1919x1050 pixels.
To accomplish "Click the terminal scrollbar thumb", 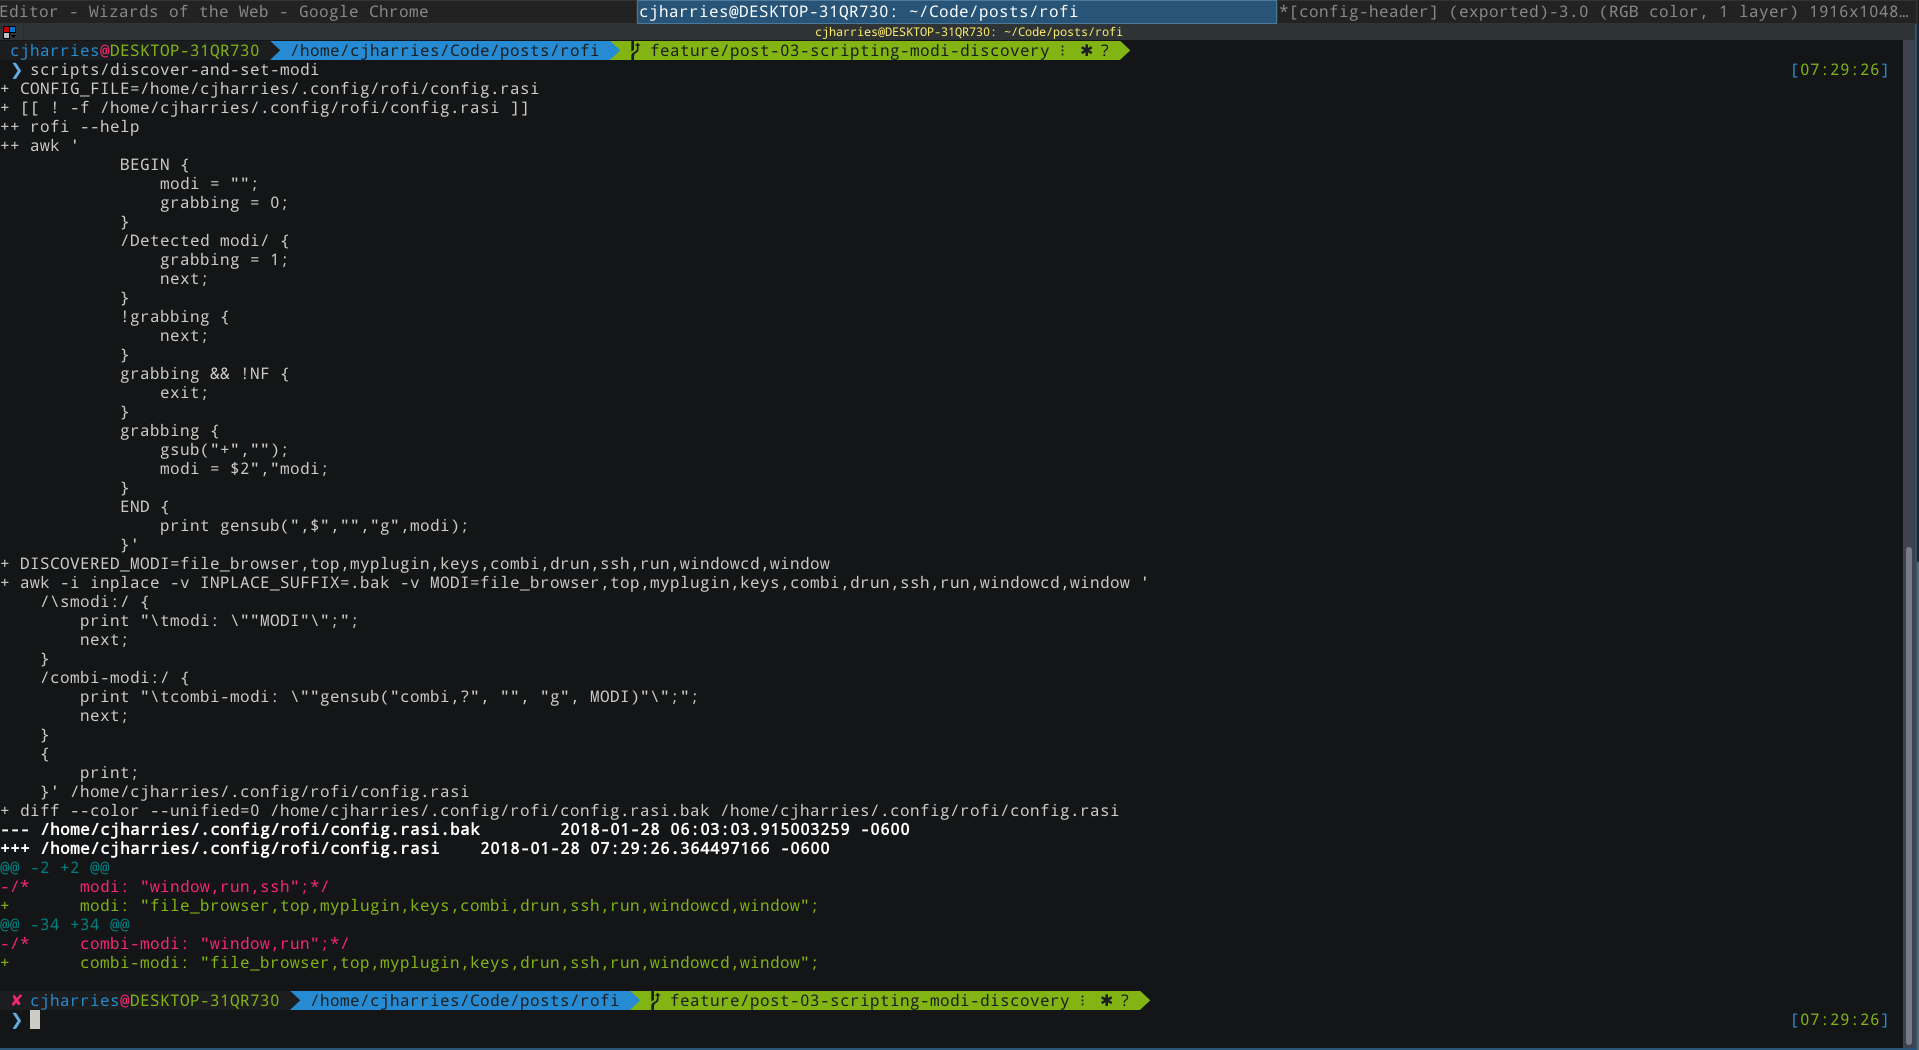I will pyautogui.click(x=1909, y=795).
